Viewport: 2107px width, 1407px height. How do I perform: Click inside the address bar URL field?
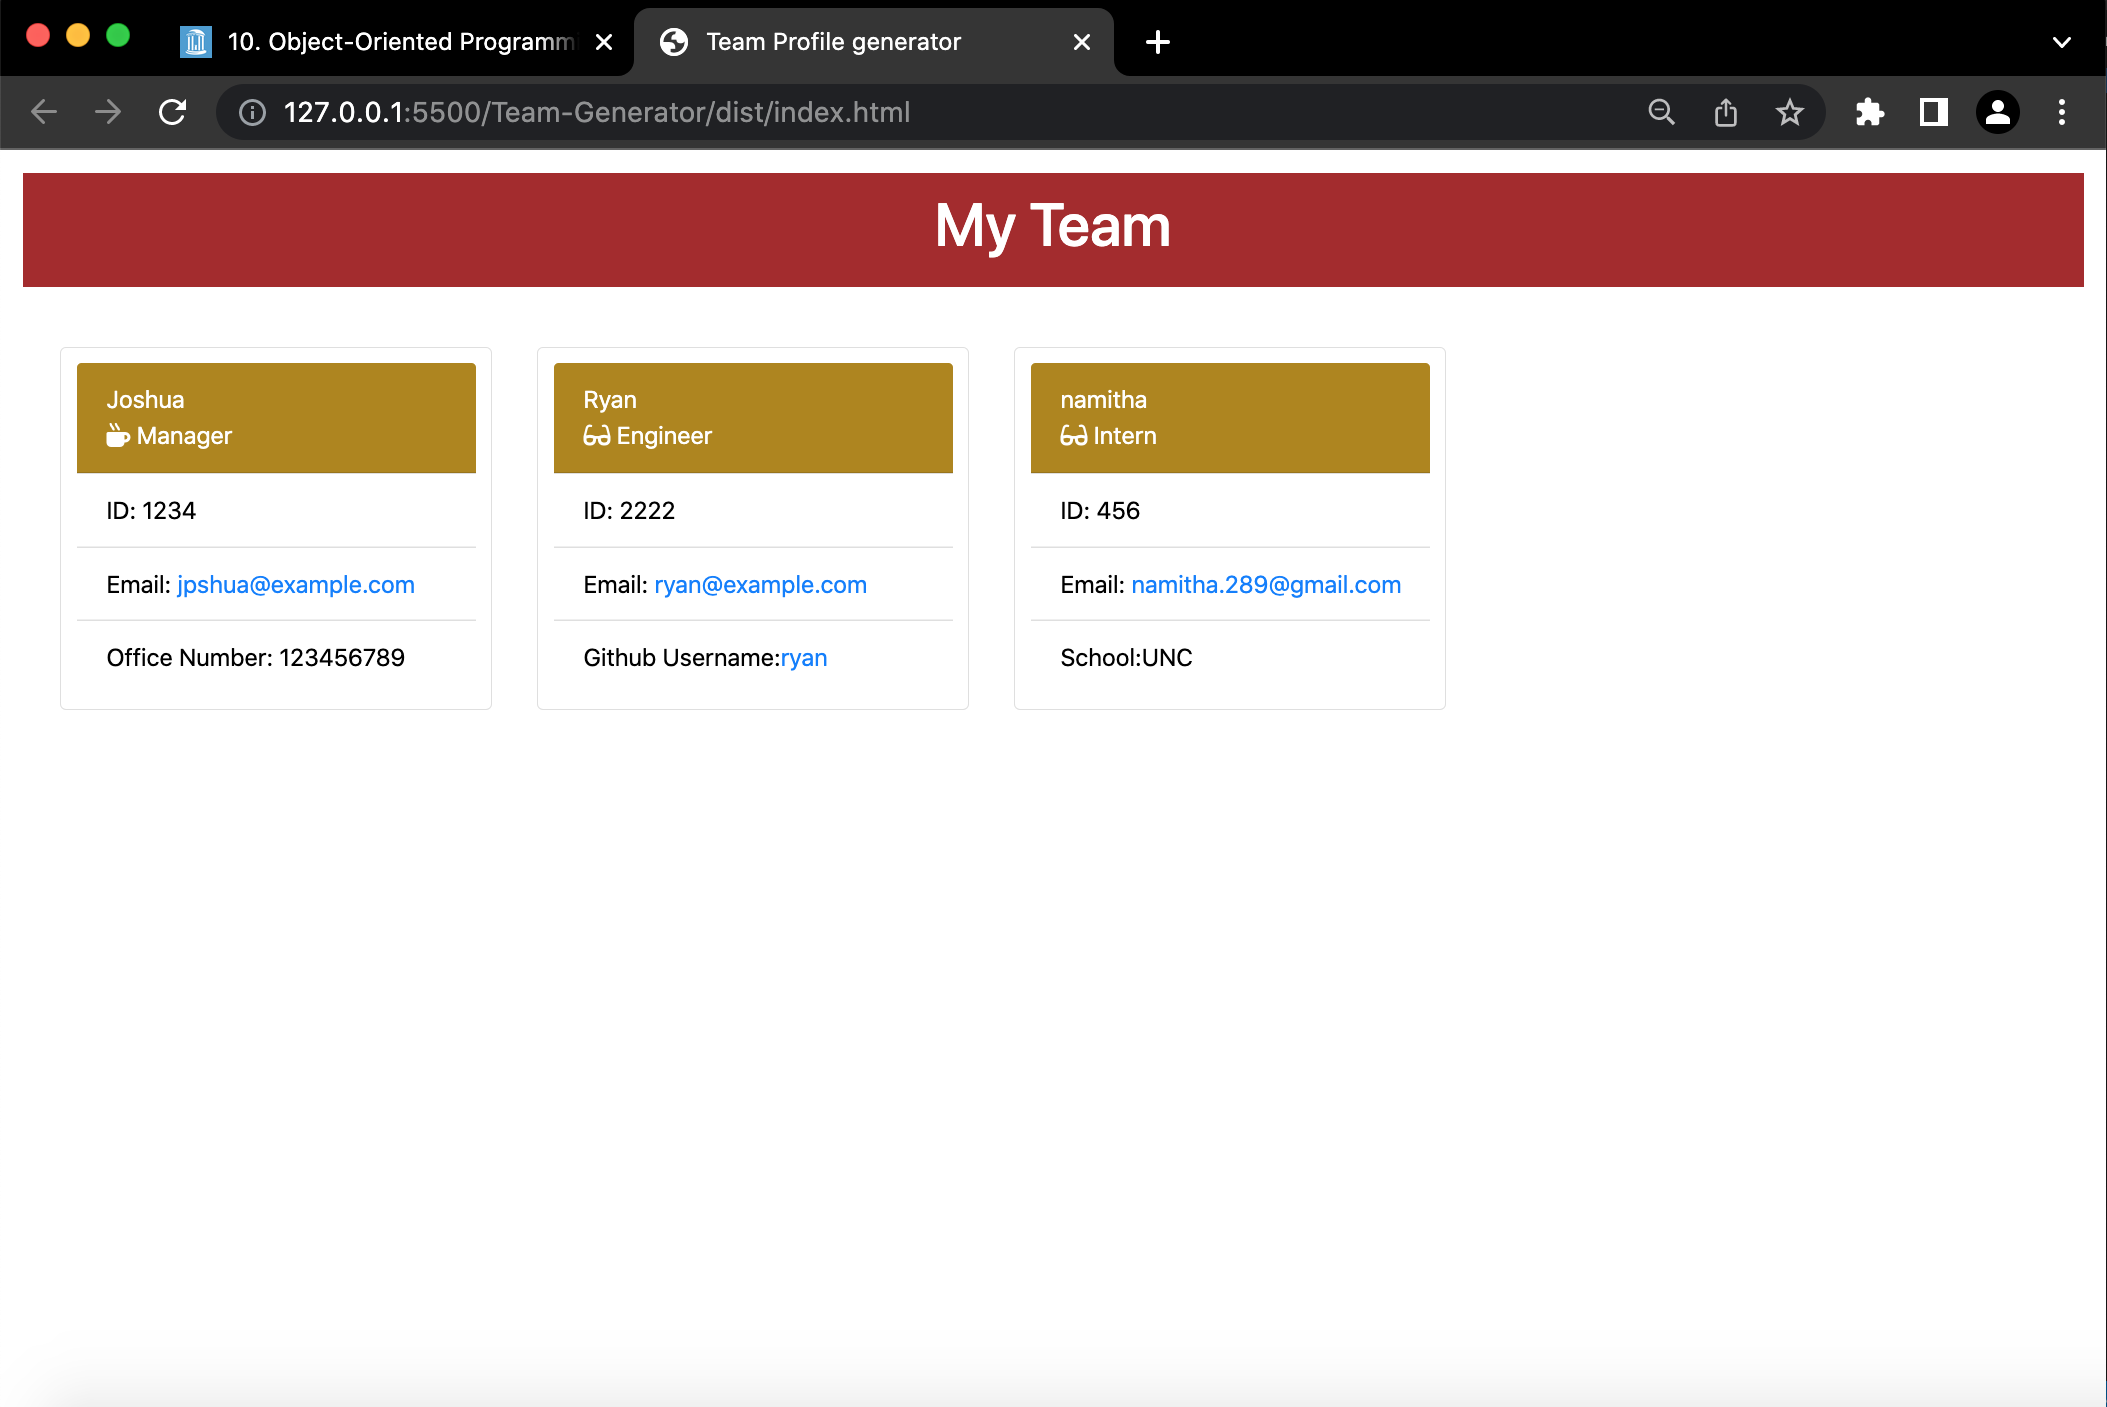pyautogui.click(x=700, y=112)
